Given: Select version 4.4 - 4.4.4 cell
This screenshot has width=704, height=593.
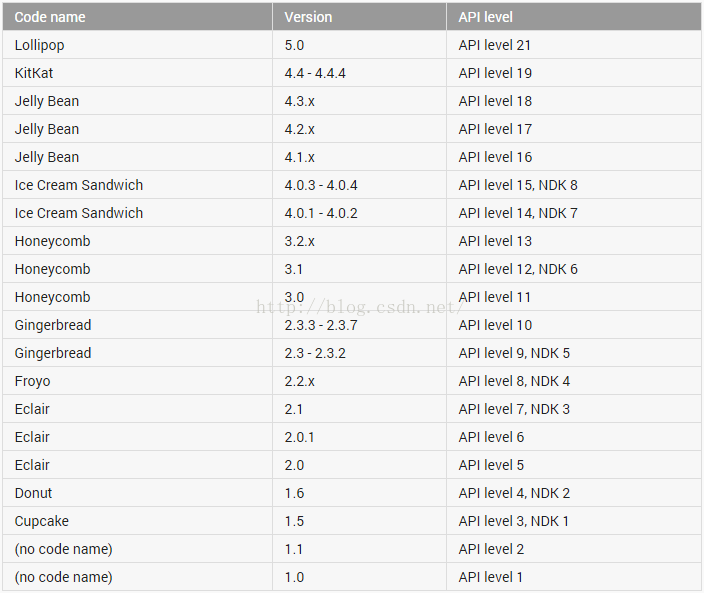Looking at the screenshot, I should [x=315, y=73].
